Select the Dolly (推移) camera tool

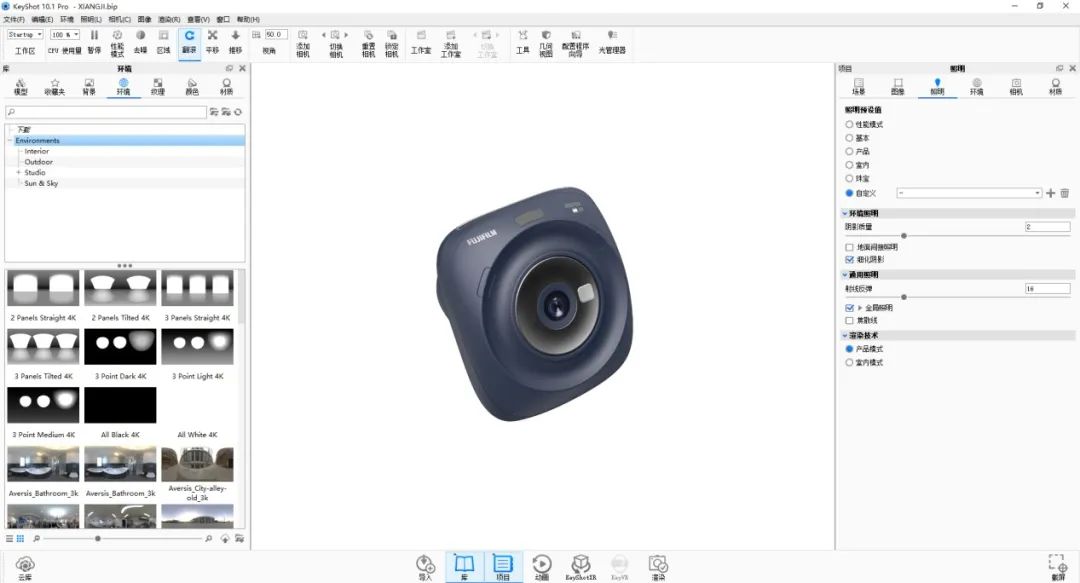[x=236, y=42]
